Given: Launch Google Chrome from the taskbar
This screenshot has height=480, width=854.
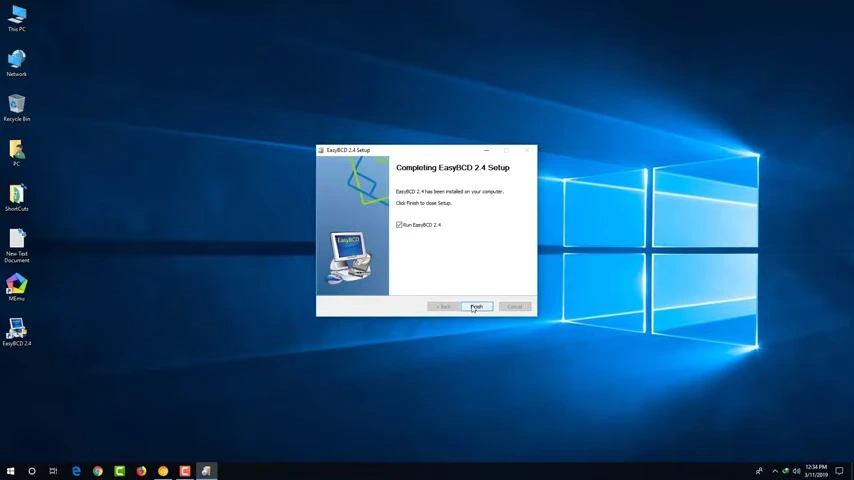Looking at the screenshot, I should tap(97, 471).
